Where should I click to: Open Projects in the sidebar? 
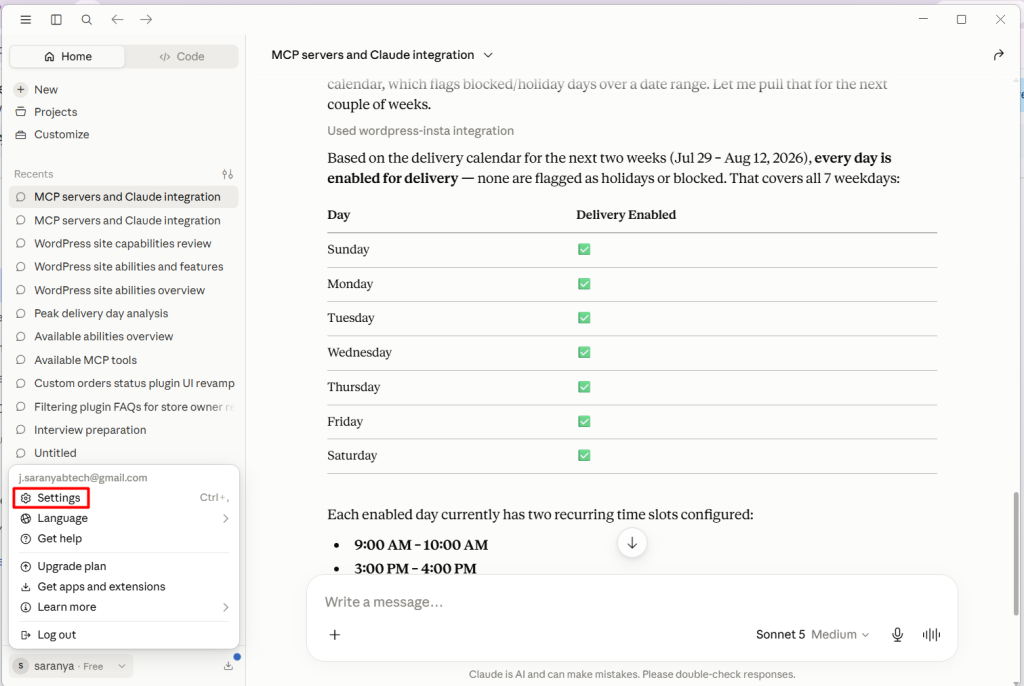tap(124, 112)
